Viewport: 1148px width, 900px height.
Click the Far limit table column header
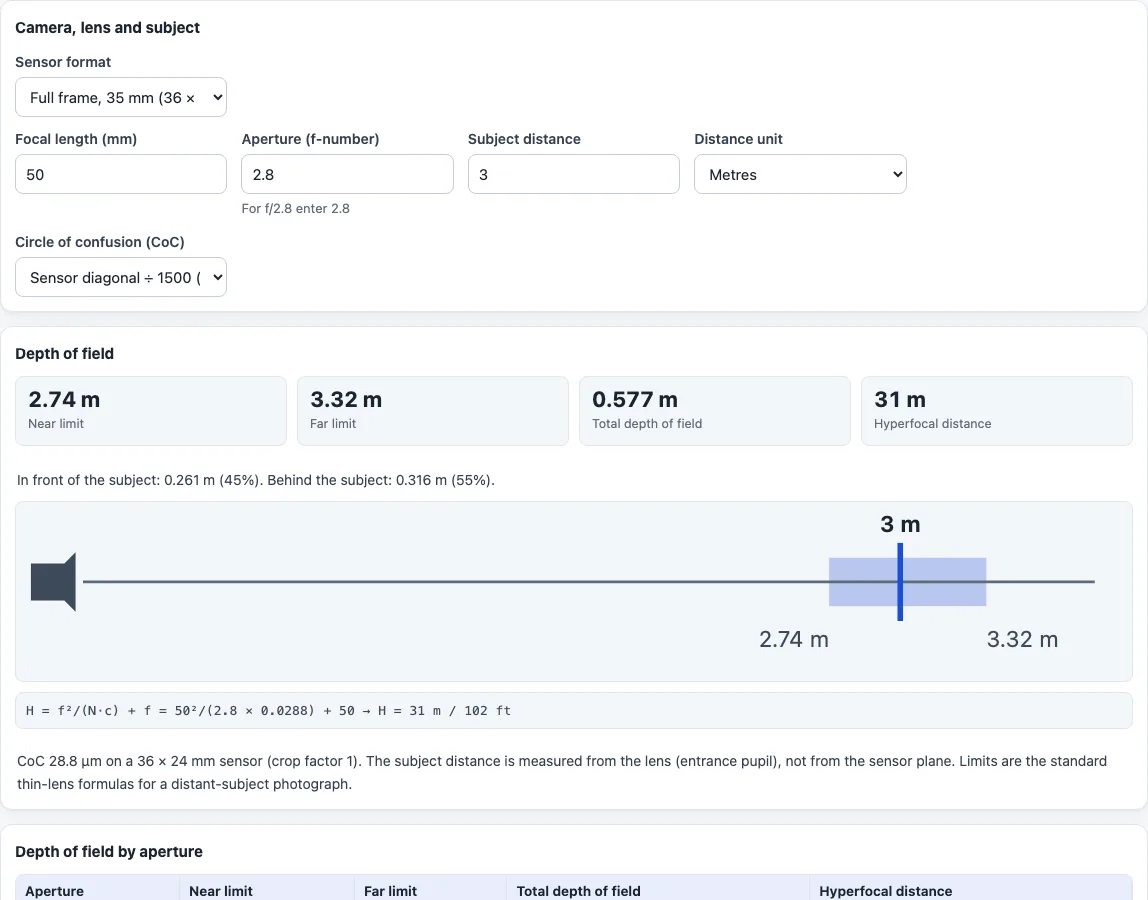[x=430, y=890]
